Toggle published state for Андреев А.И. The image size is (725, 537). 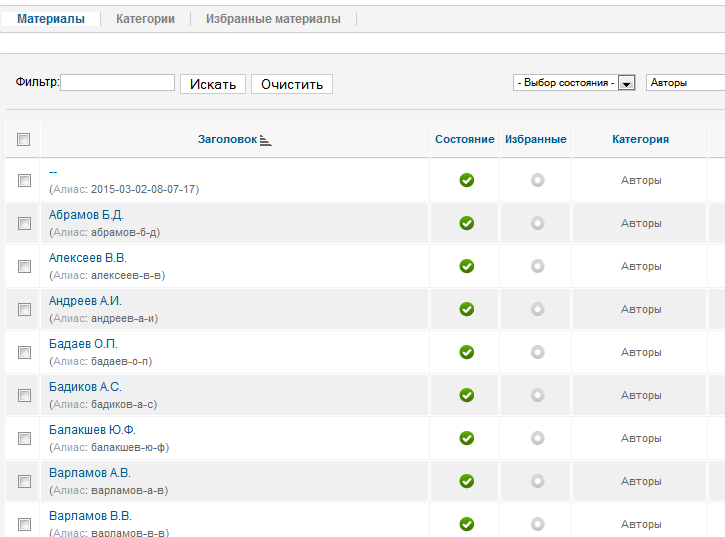(x=467, y=309)
